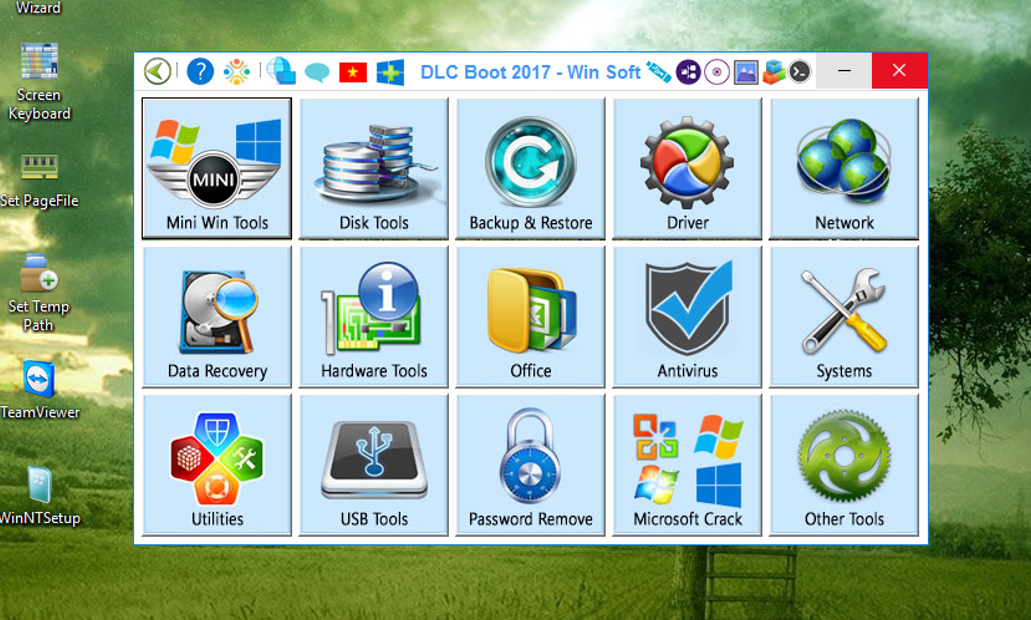Click the green back arrow icon

point(158,71)
